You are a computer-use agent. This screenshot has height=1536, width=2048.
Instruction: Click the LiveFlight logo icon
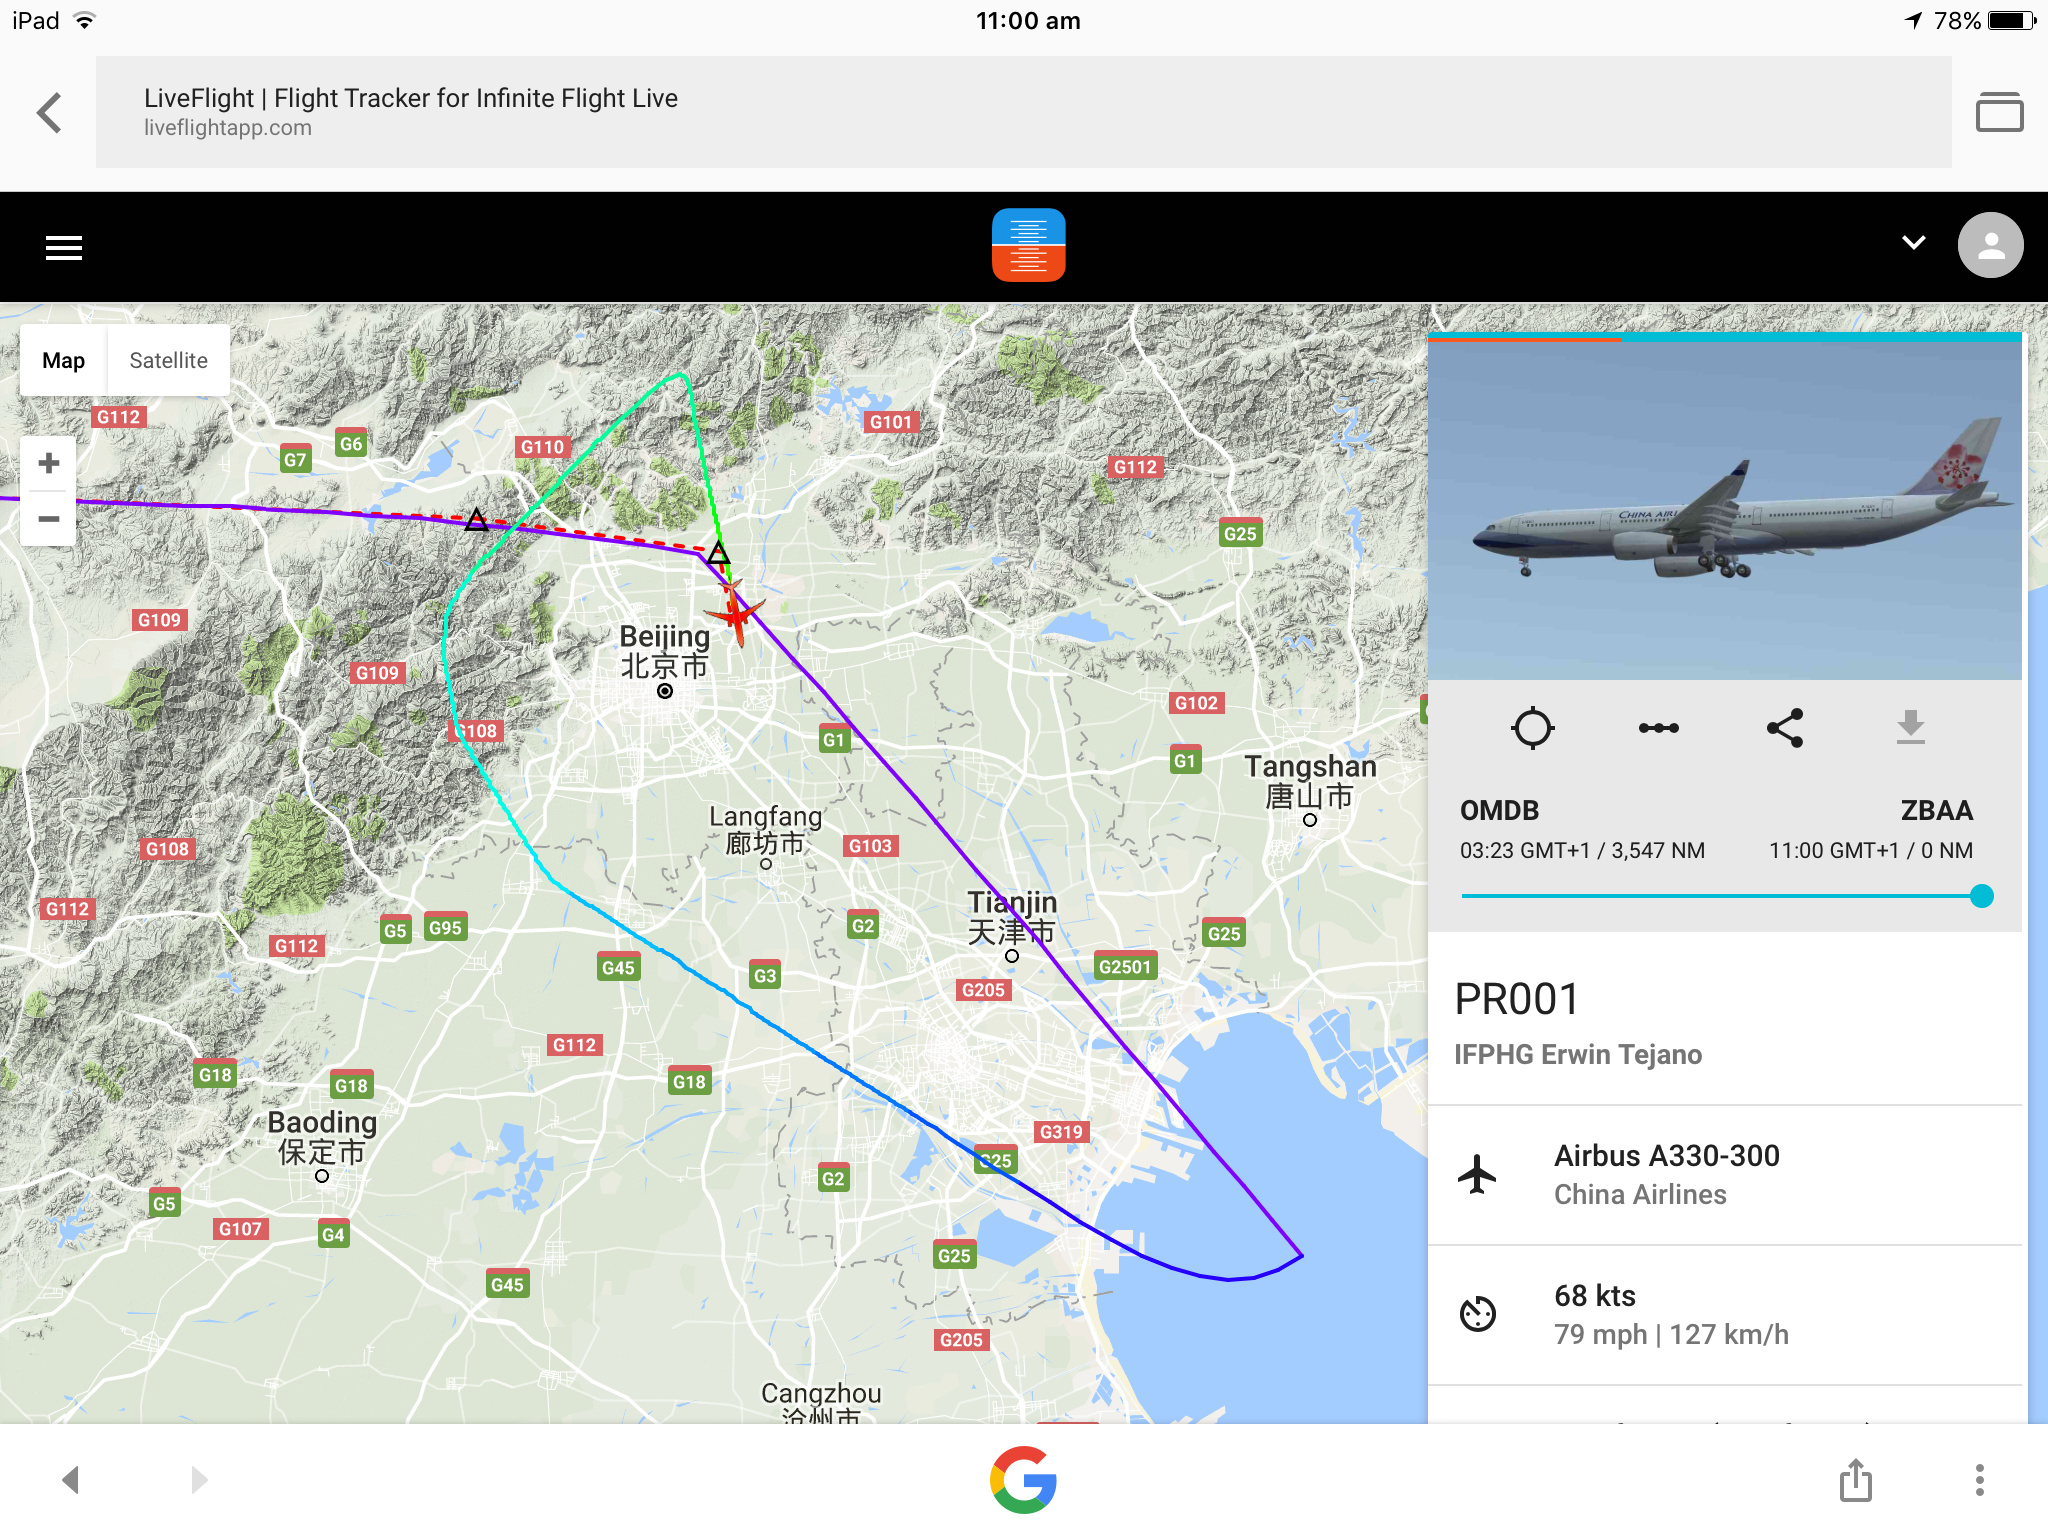tap(1028, 245)
